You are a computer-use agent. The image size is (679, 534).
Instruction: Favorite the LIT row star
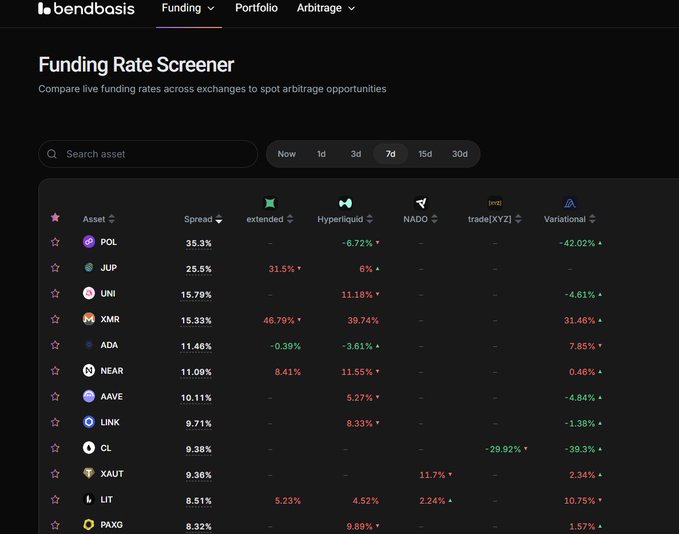pyautogui.click(x=55, y=499)
